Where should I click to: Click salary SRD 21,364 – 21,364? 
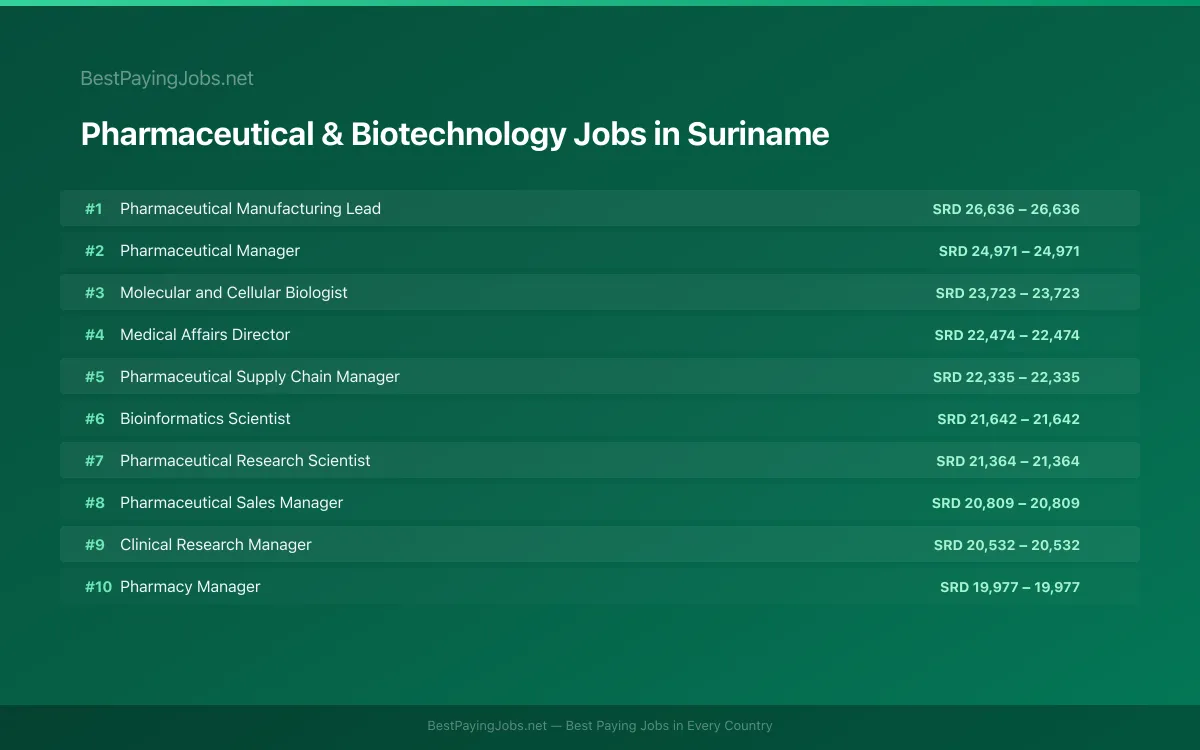click(x=1008, y=461)
